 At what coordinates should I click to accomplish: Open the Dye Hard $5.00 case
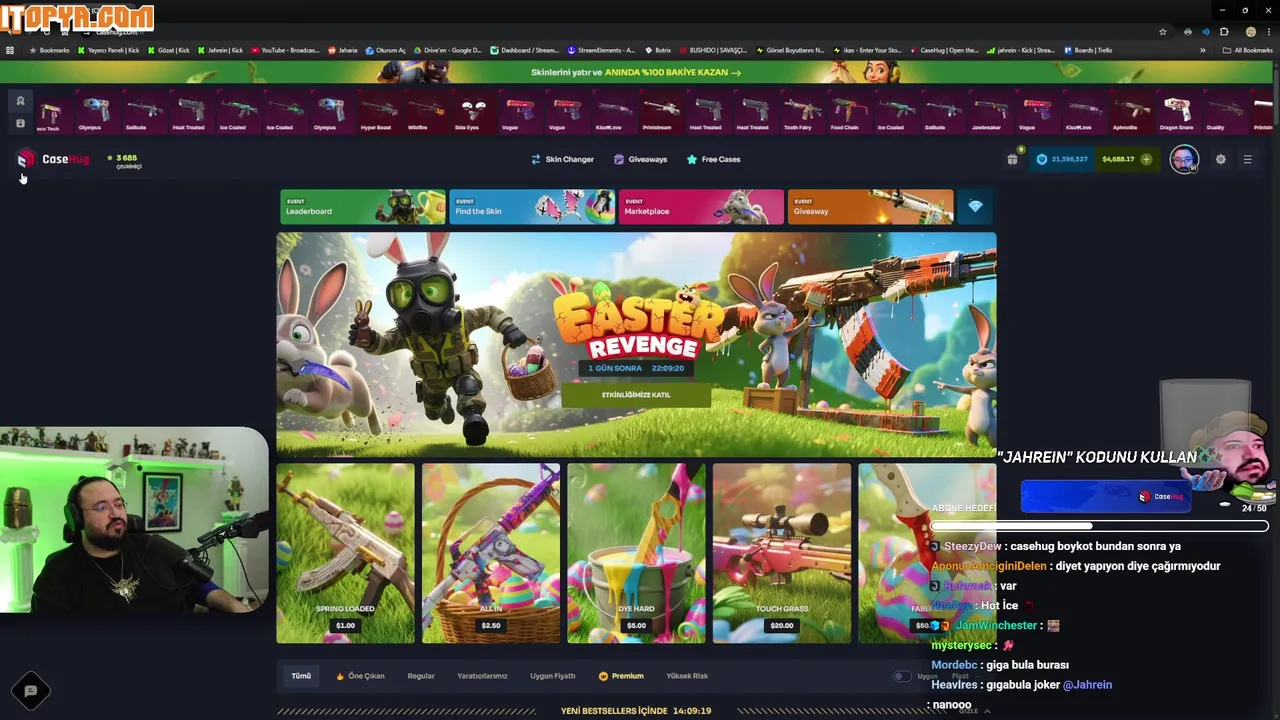click(636, 553)
